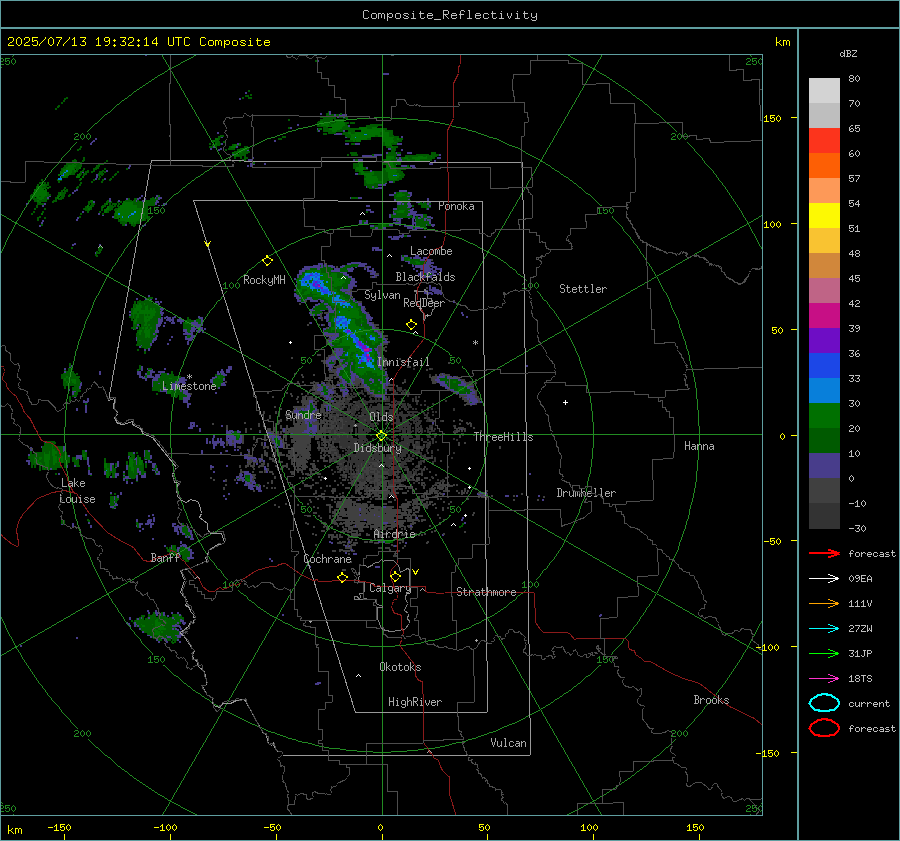Click the HighRiver town label
Screen dimensions: 900x841
coord(415,702)
